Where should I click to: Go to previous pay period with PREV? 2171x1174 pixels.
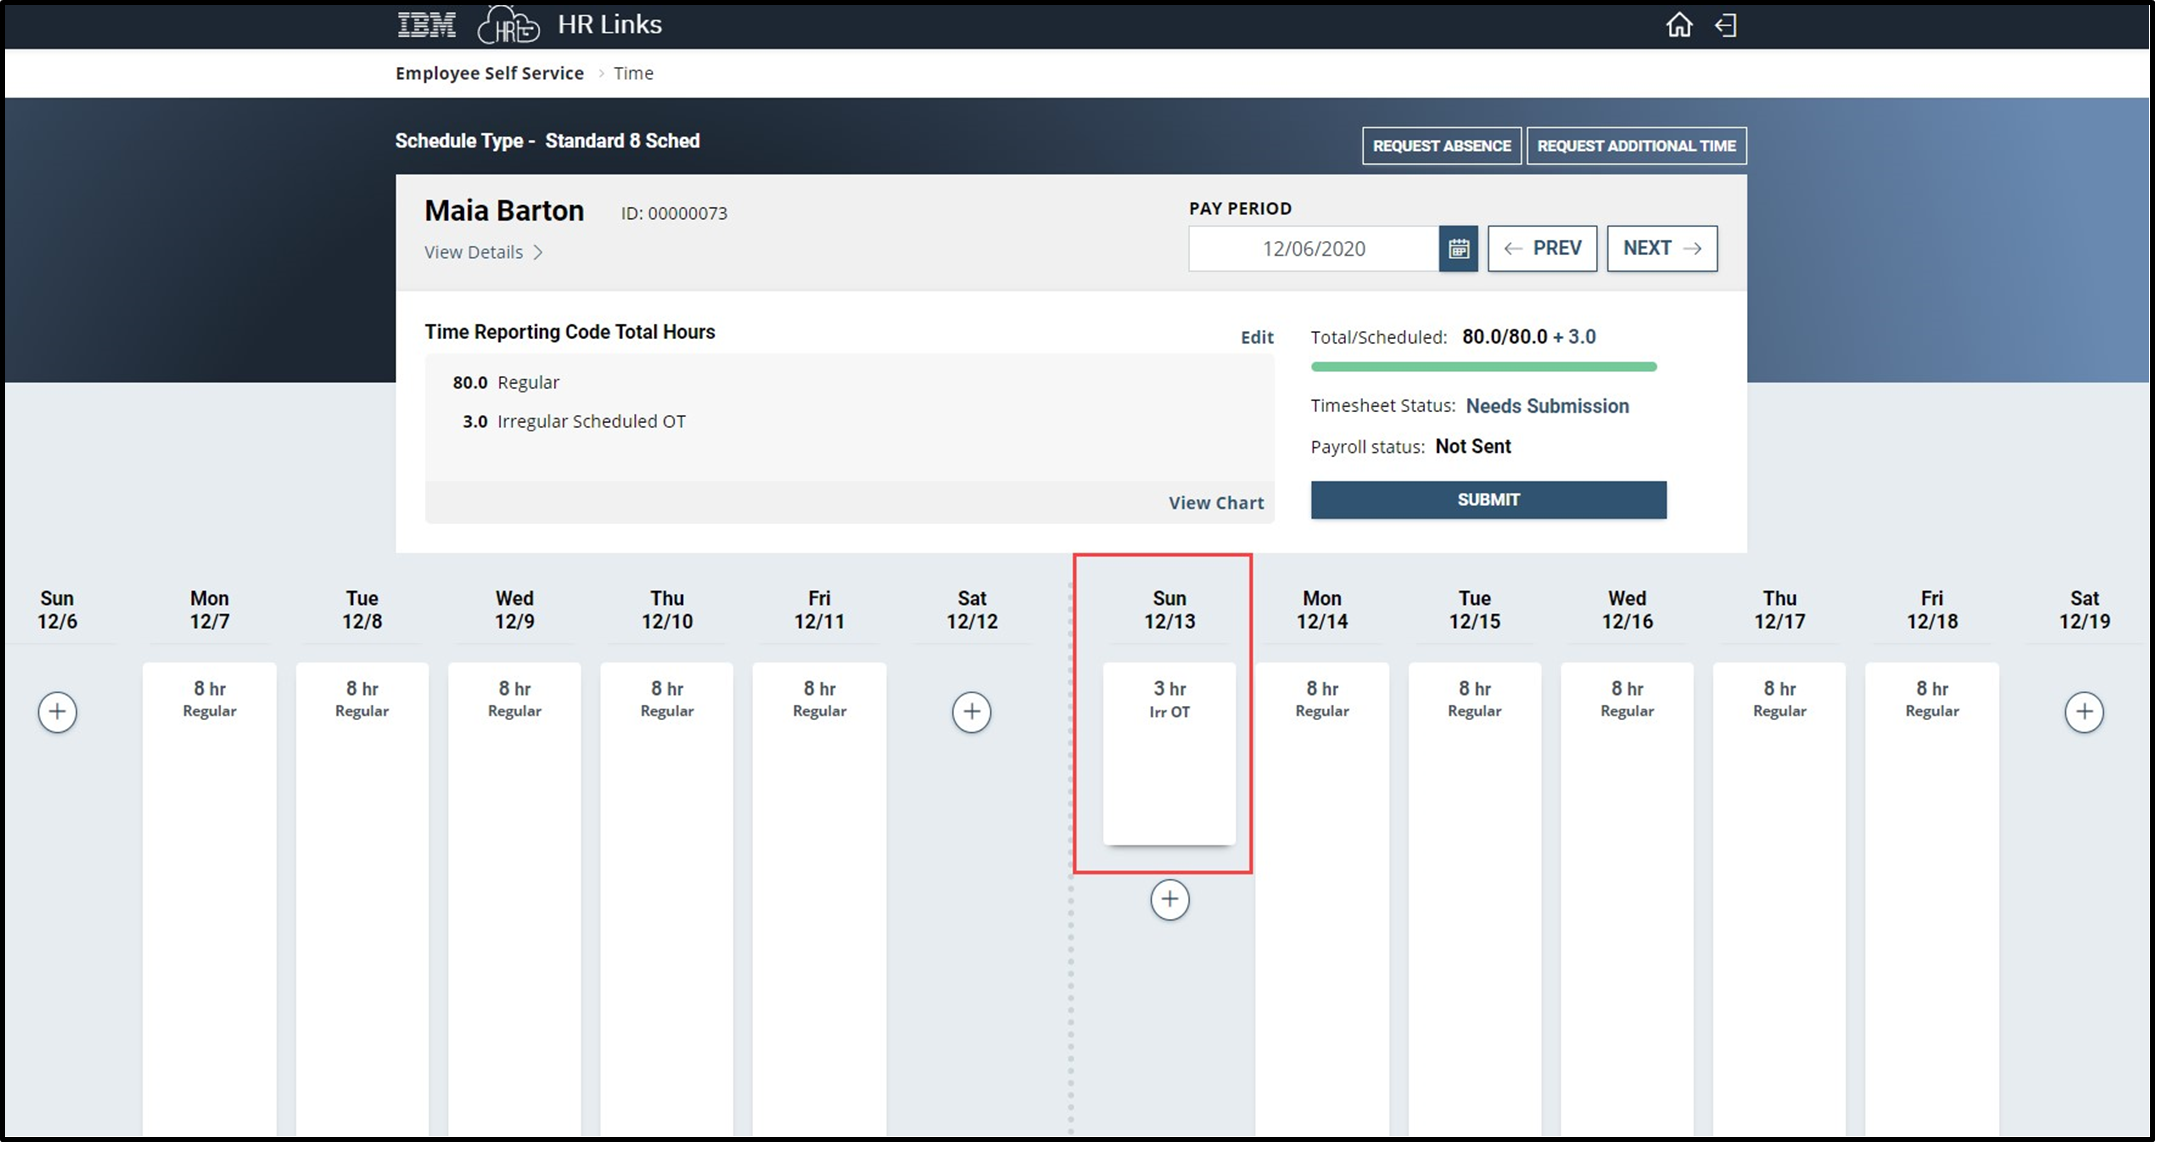coord(1542,248)
